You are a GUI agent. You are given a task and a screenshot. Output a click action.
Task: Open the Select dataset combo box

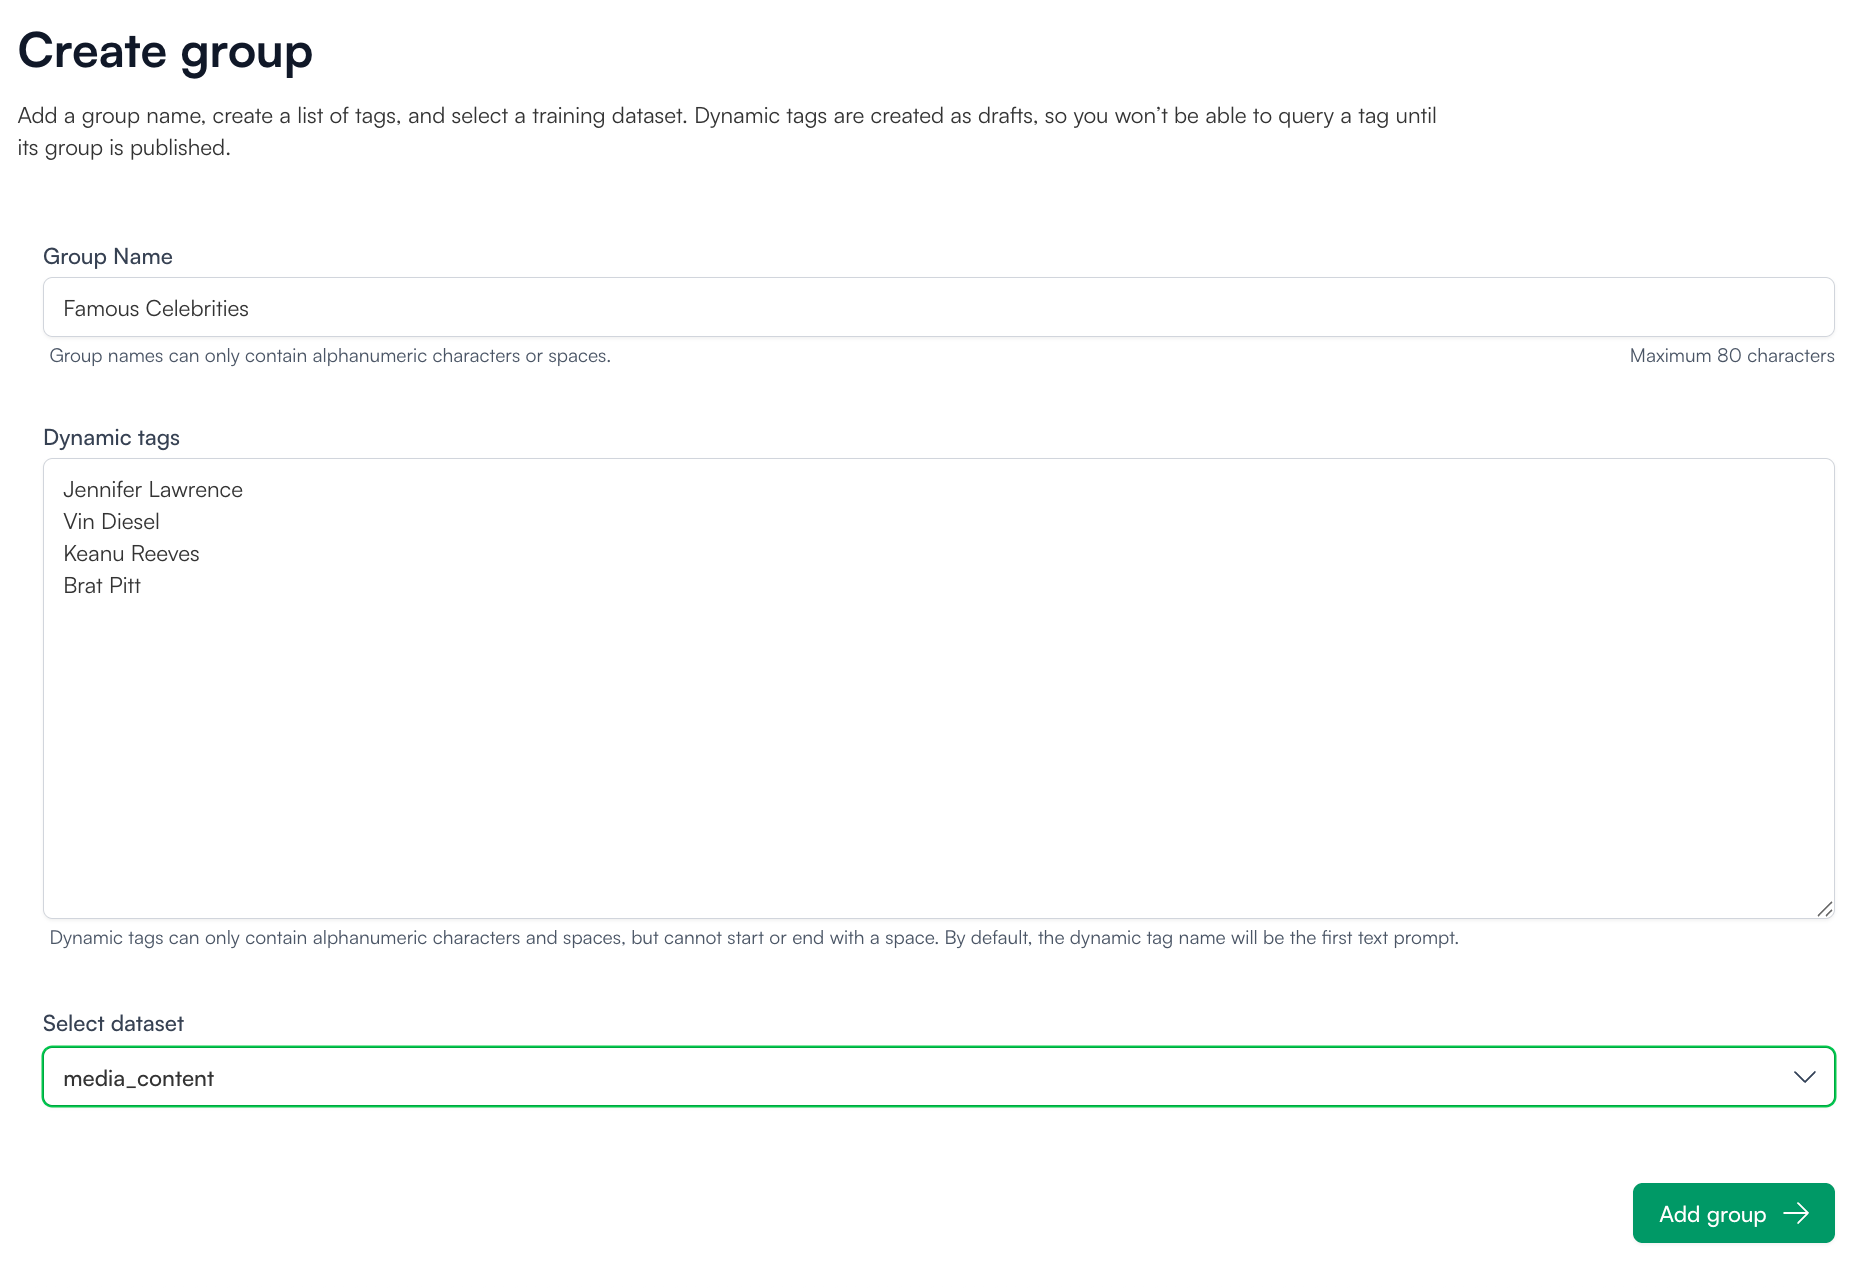(x=938, y=1077)
